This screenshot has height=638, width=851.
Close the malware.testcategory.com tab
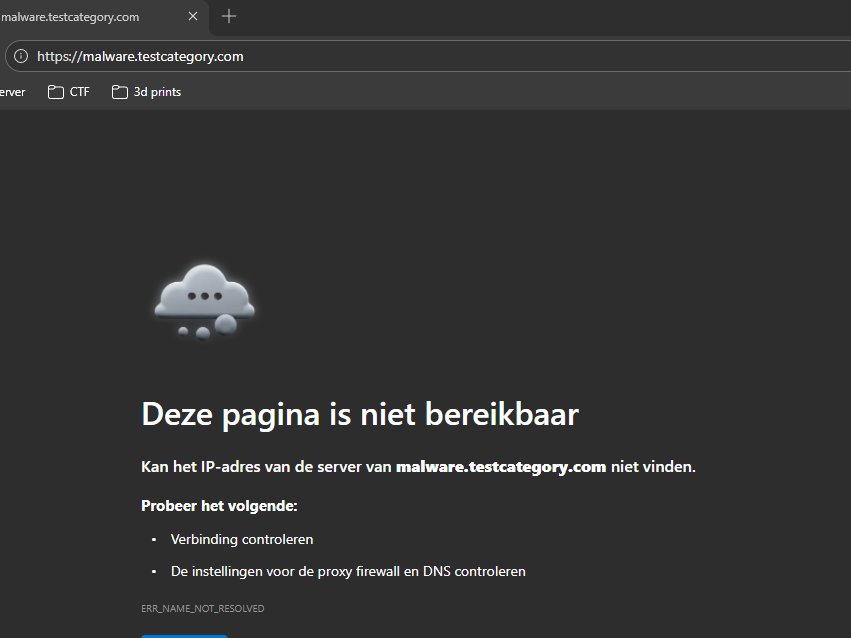coord(193,17)
